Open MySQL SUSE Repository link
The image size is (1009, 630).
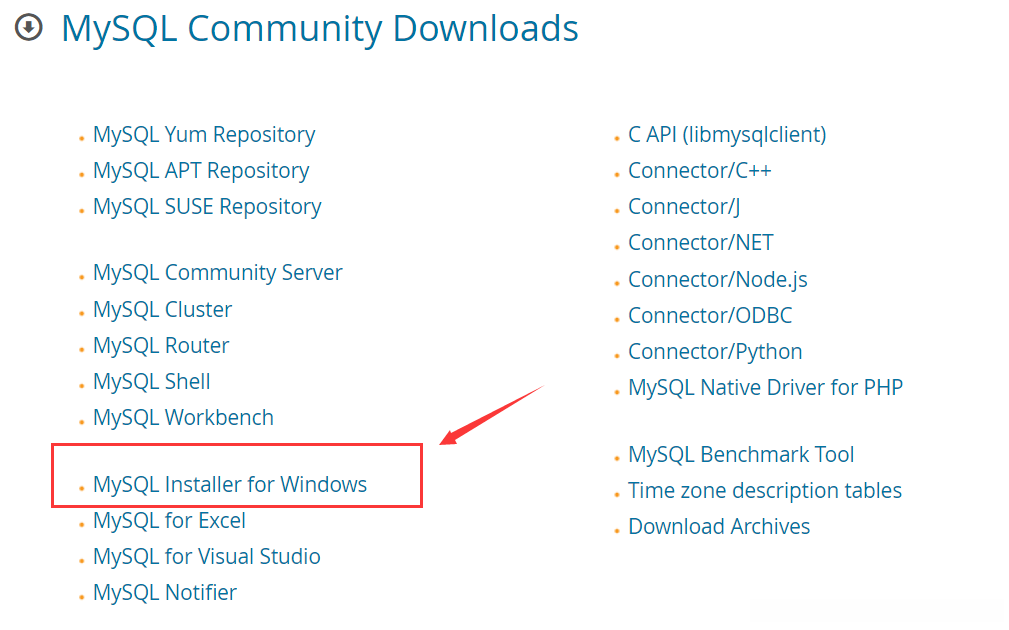click(207, 207)
